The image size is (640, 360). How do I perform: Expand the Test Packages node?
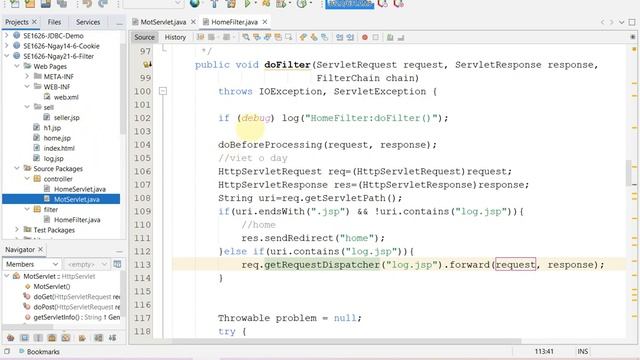pos(17,229)
